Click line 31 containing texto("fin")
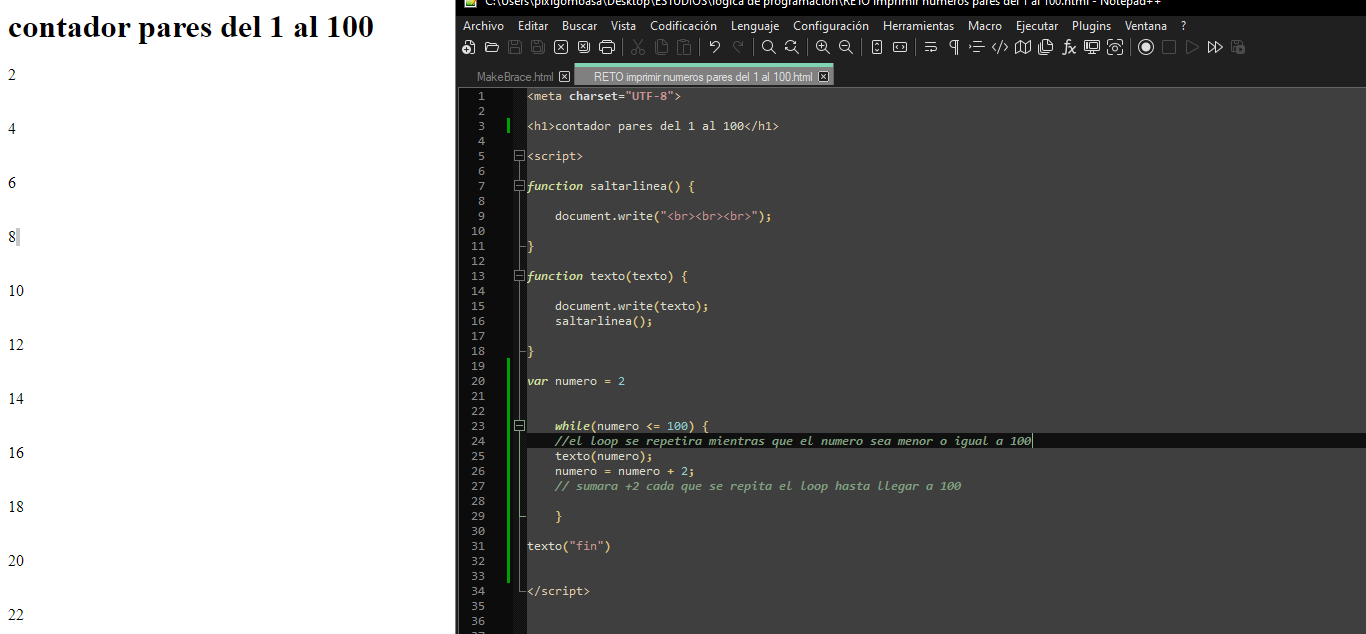The height and width of the screenshot is (634, 1366). point(568,546)
